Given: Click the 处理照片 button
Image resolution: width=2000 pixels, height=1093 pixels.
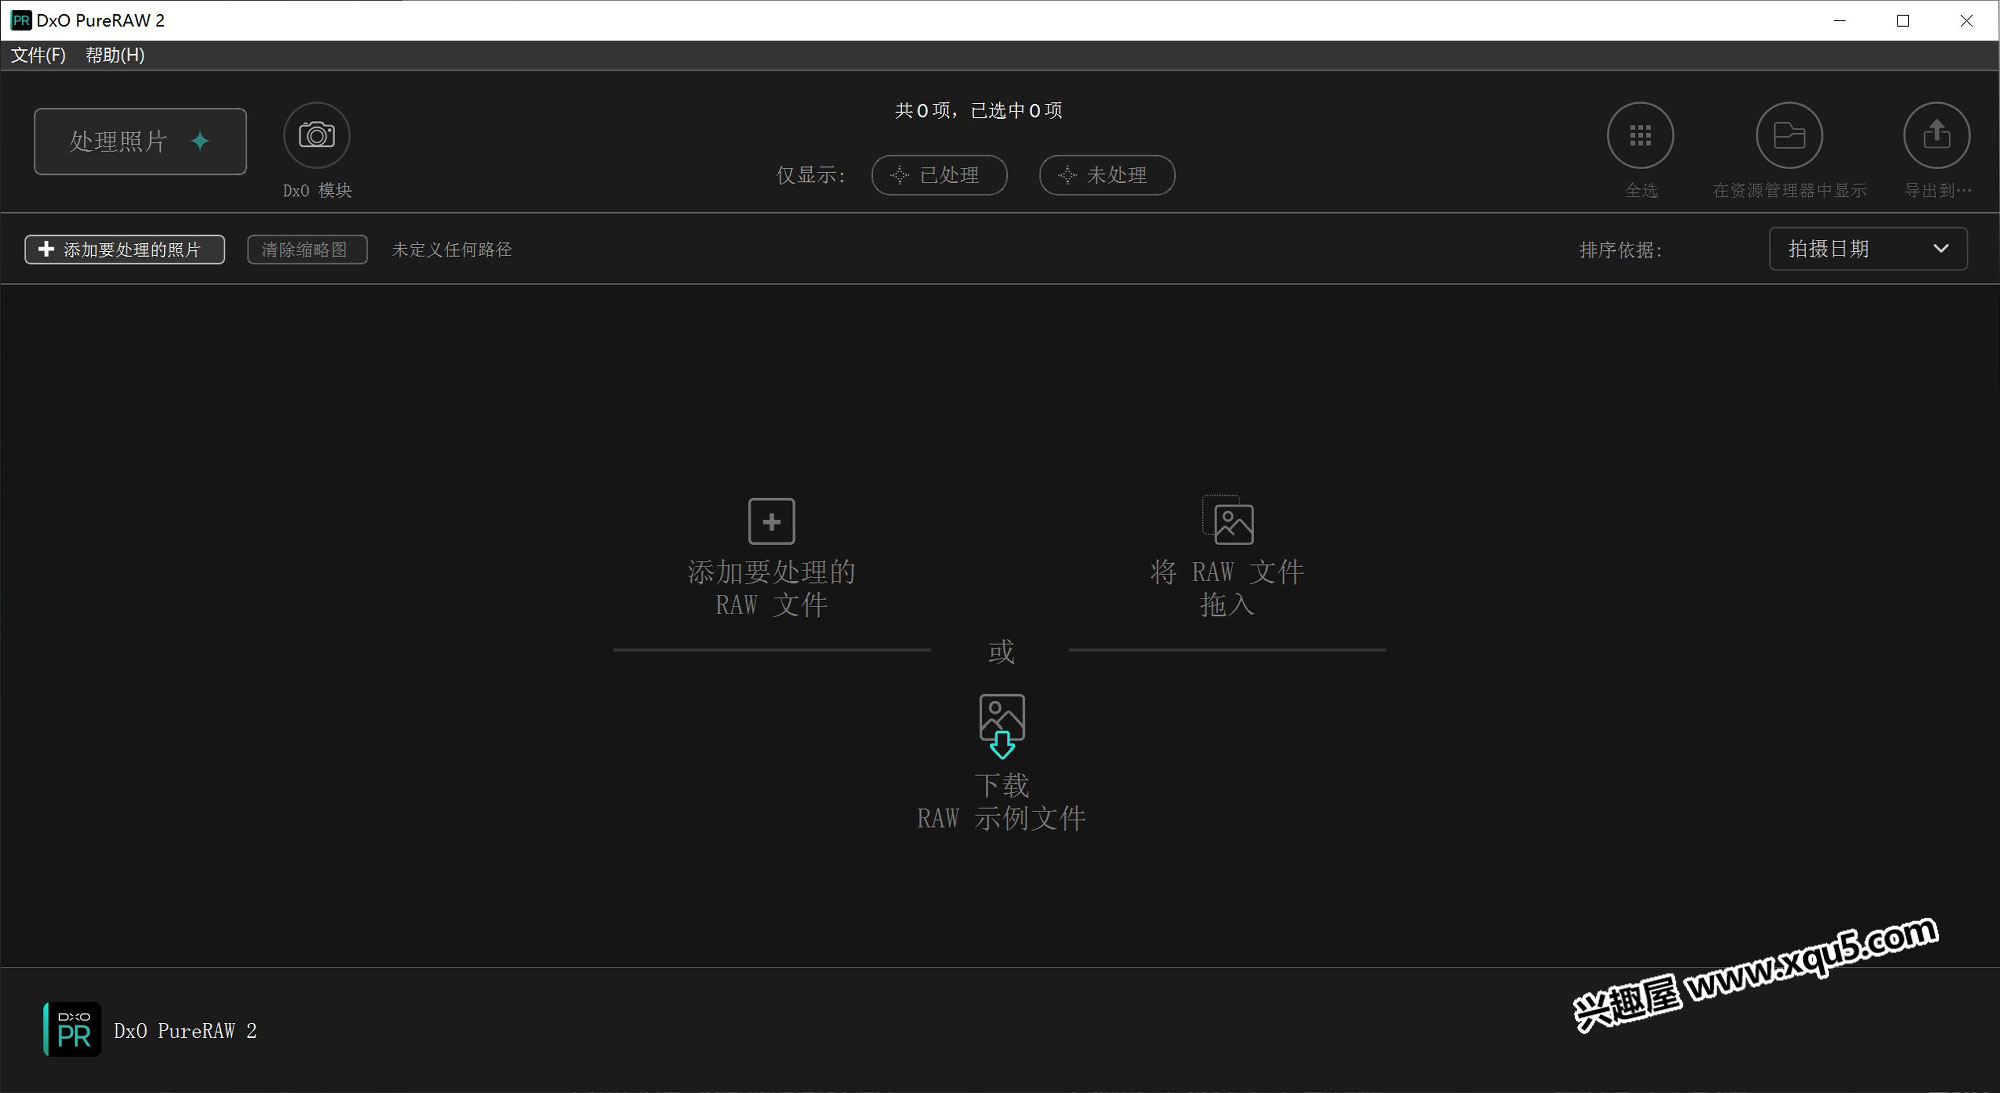Looking at the screenshot, I should pos(140,141).
